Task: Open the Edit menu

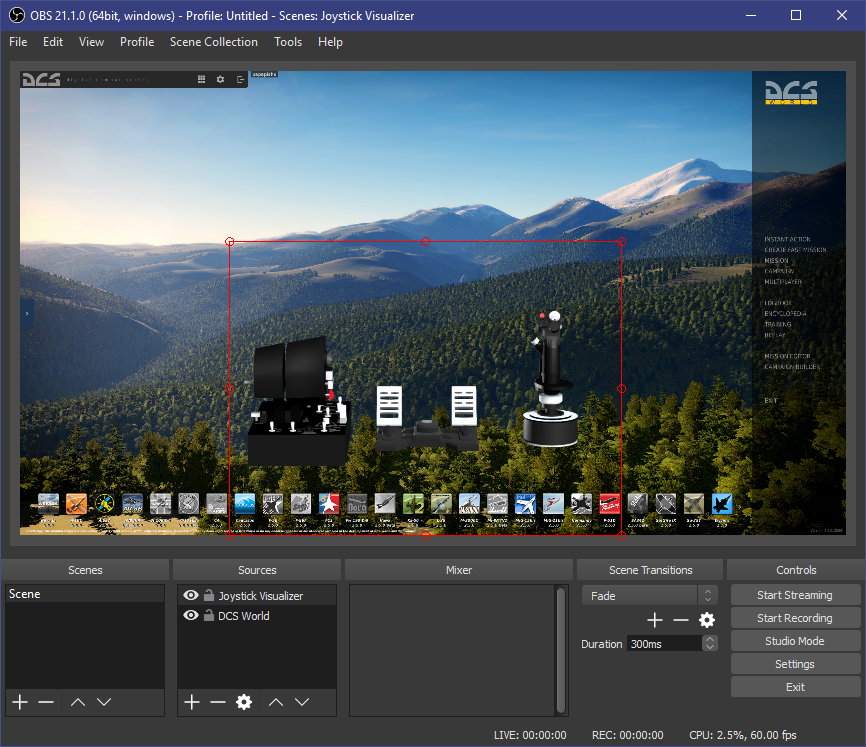Action: tap(53, 42)
